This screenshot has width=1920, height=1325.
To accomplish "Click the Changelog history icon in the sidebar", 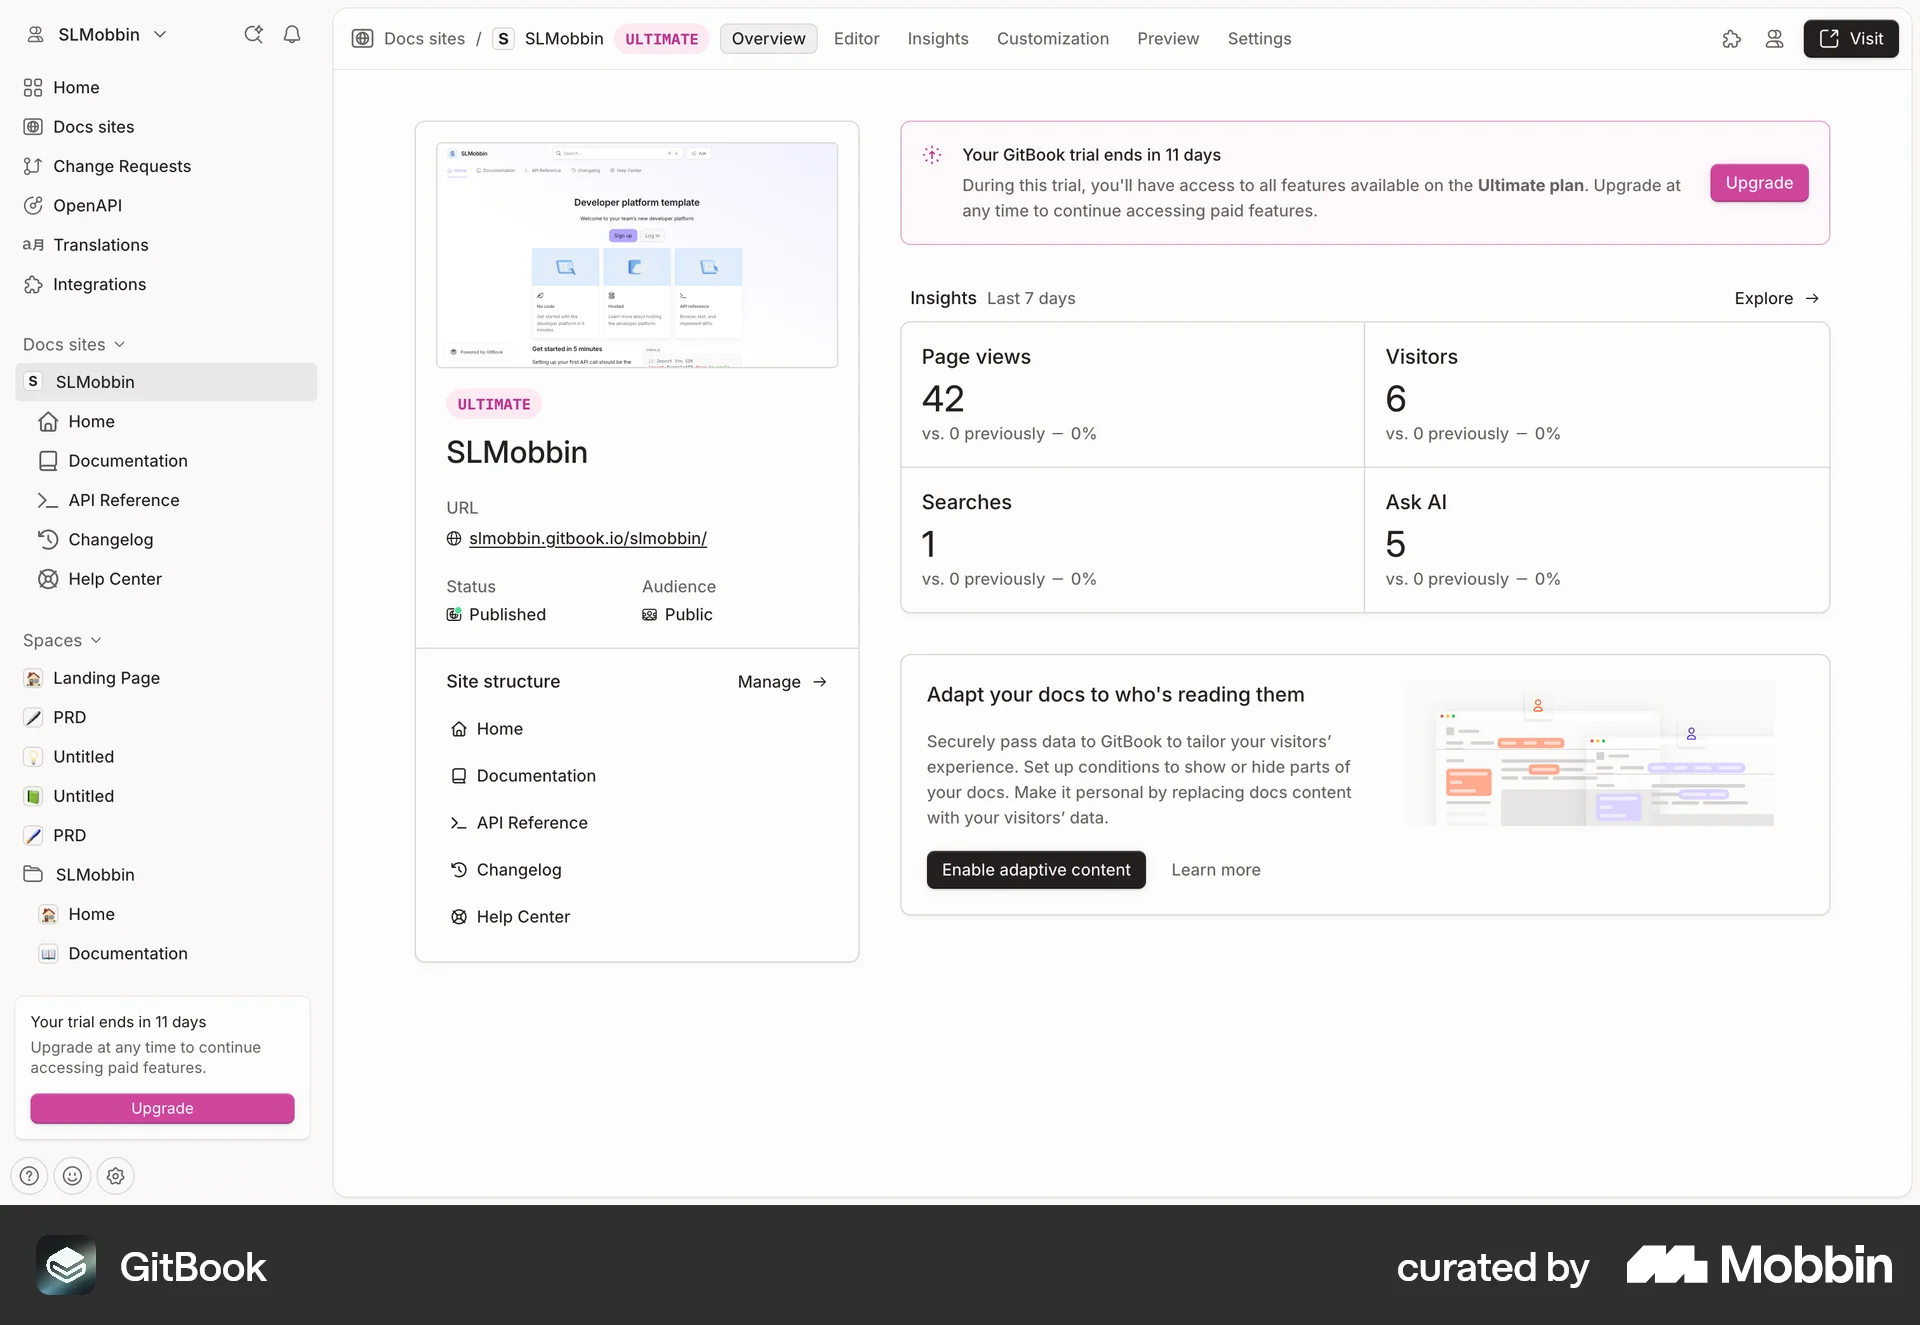I will click(x=48, y=540).
